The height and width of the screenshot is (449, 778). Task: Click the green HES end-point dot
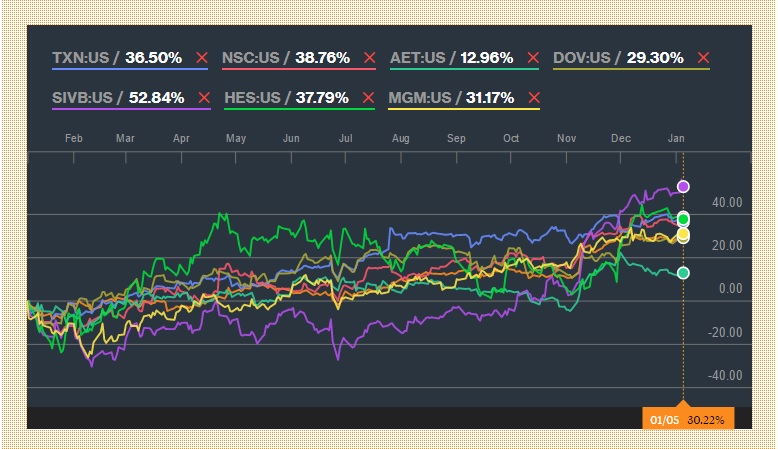point(683,219)
